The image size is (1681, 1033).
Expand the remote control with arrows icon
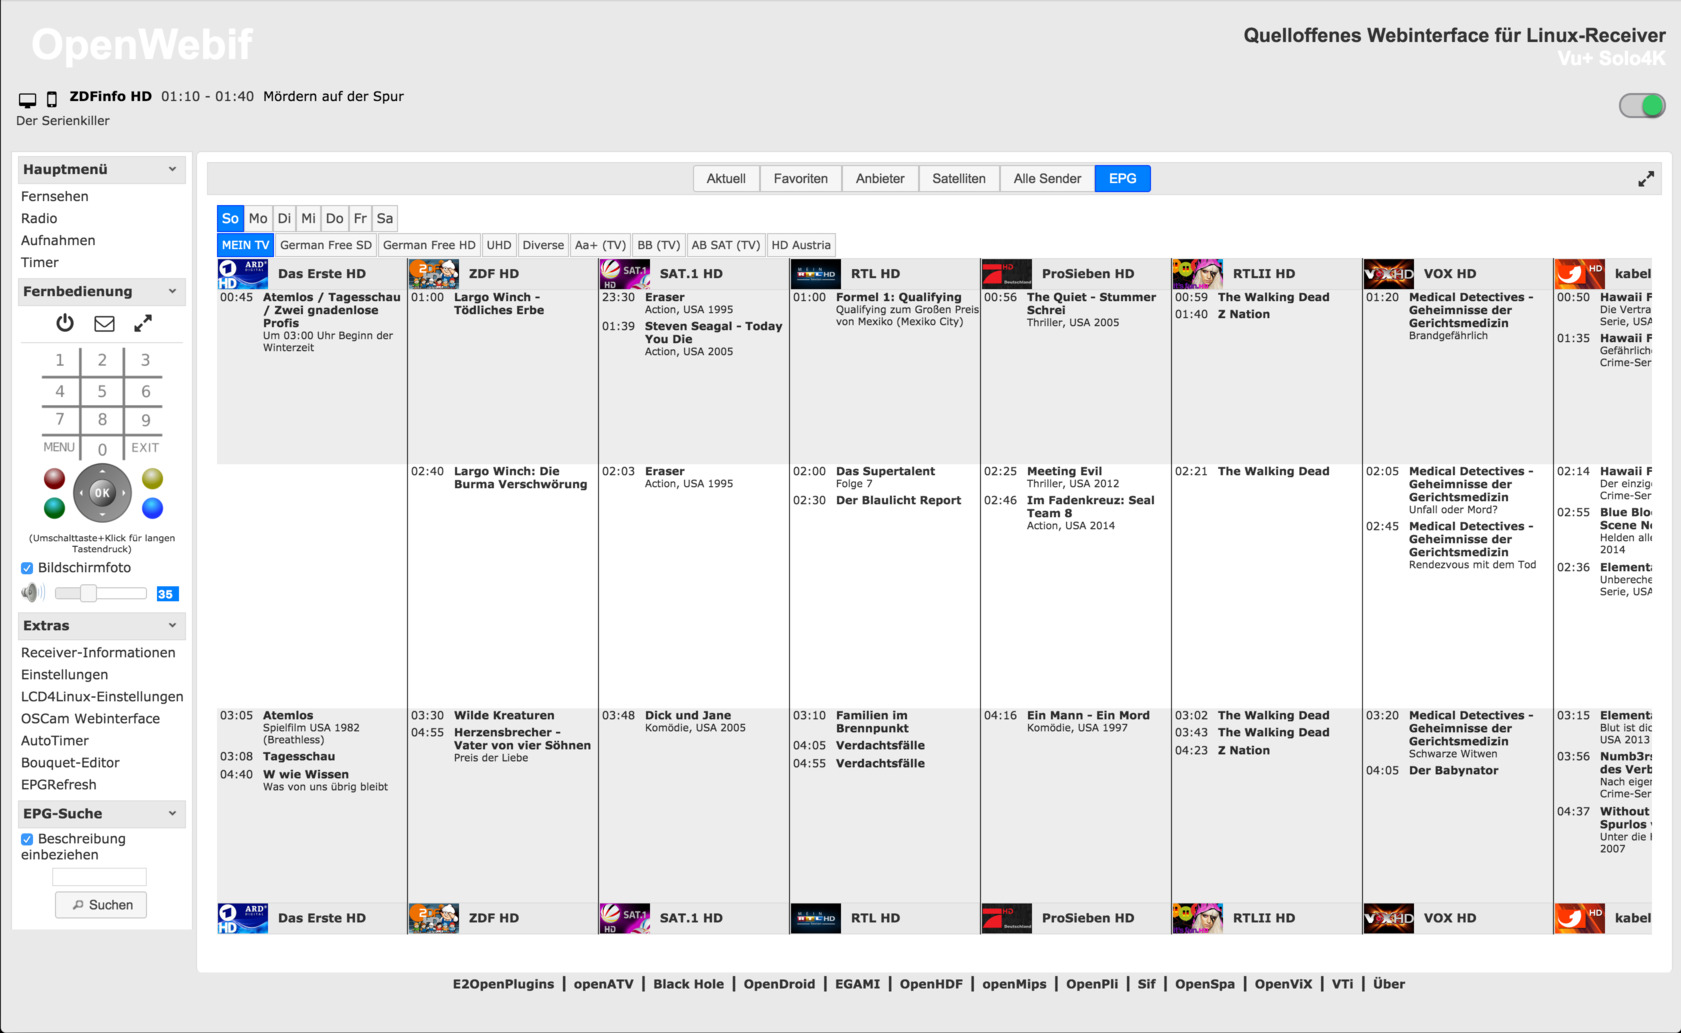click(x=143, y=323)
